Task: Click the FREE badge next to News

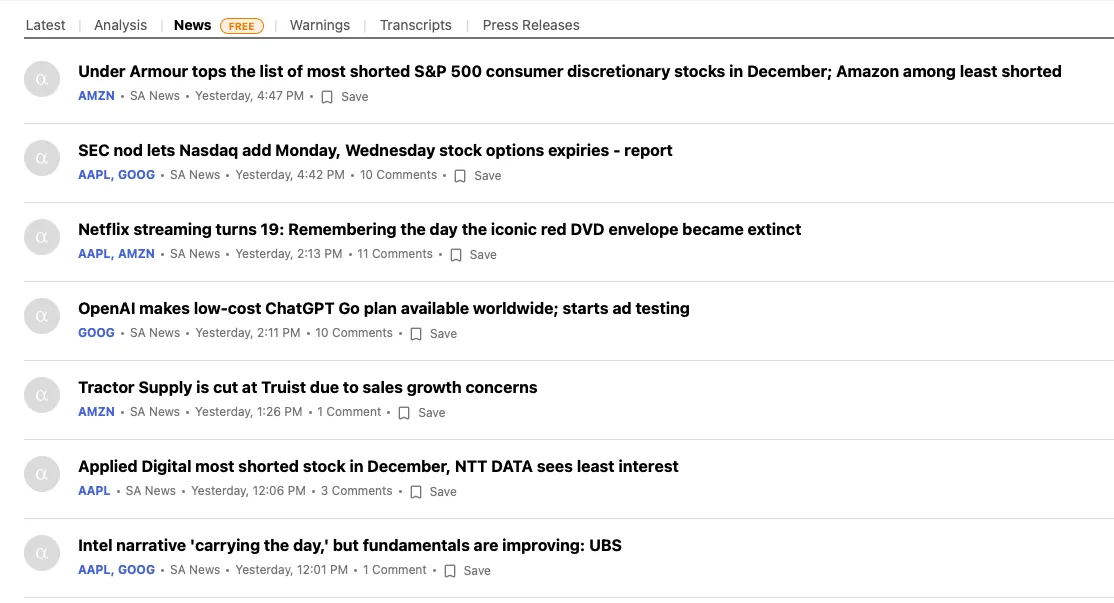Action: click(x=242, y=26)
